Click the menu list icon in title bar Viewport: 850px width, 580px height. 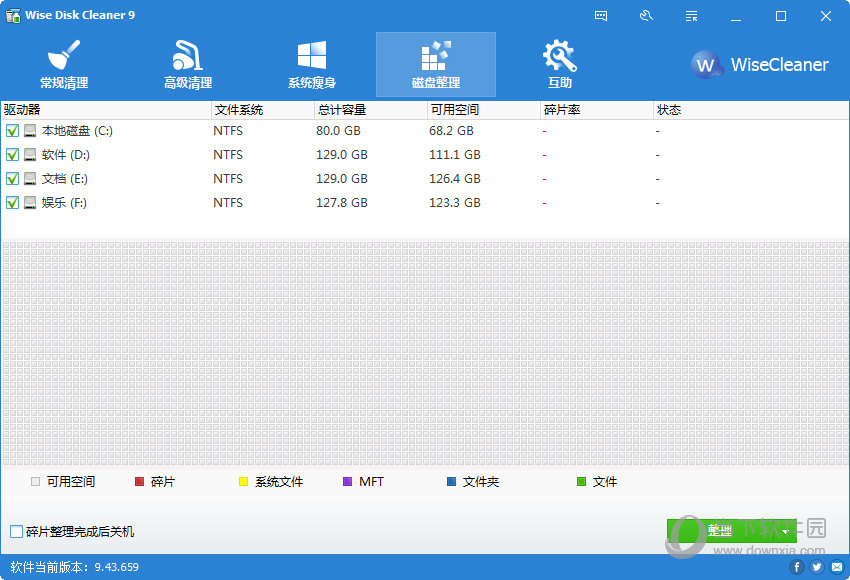point(691,16)
